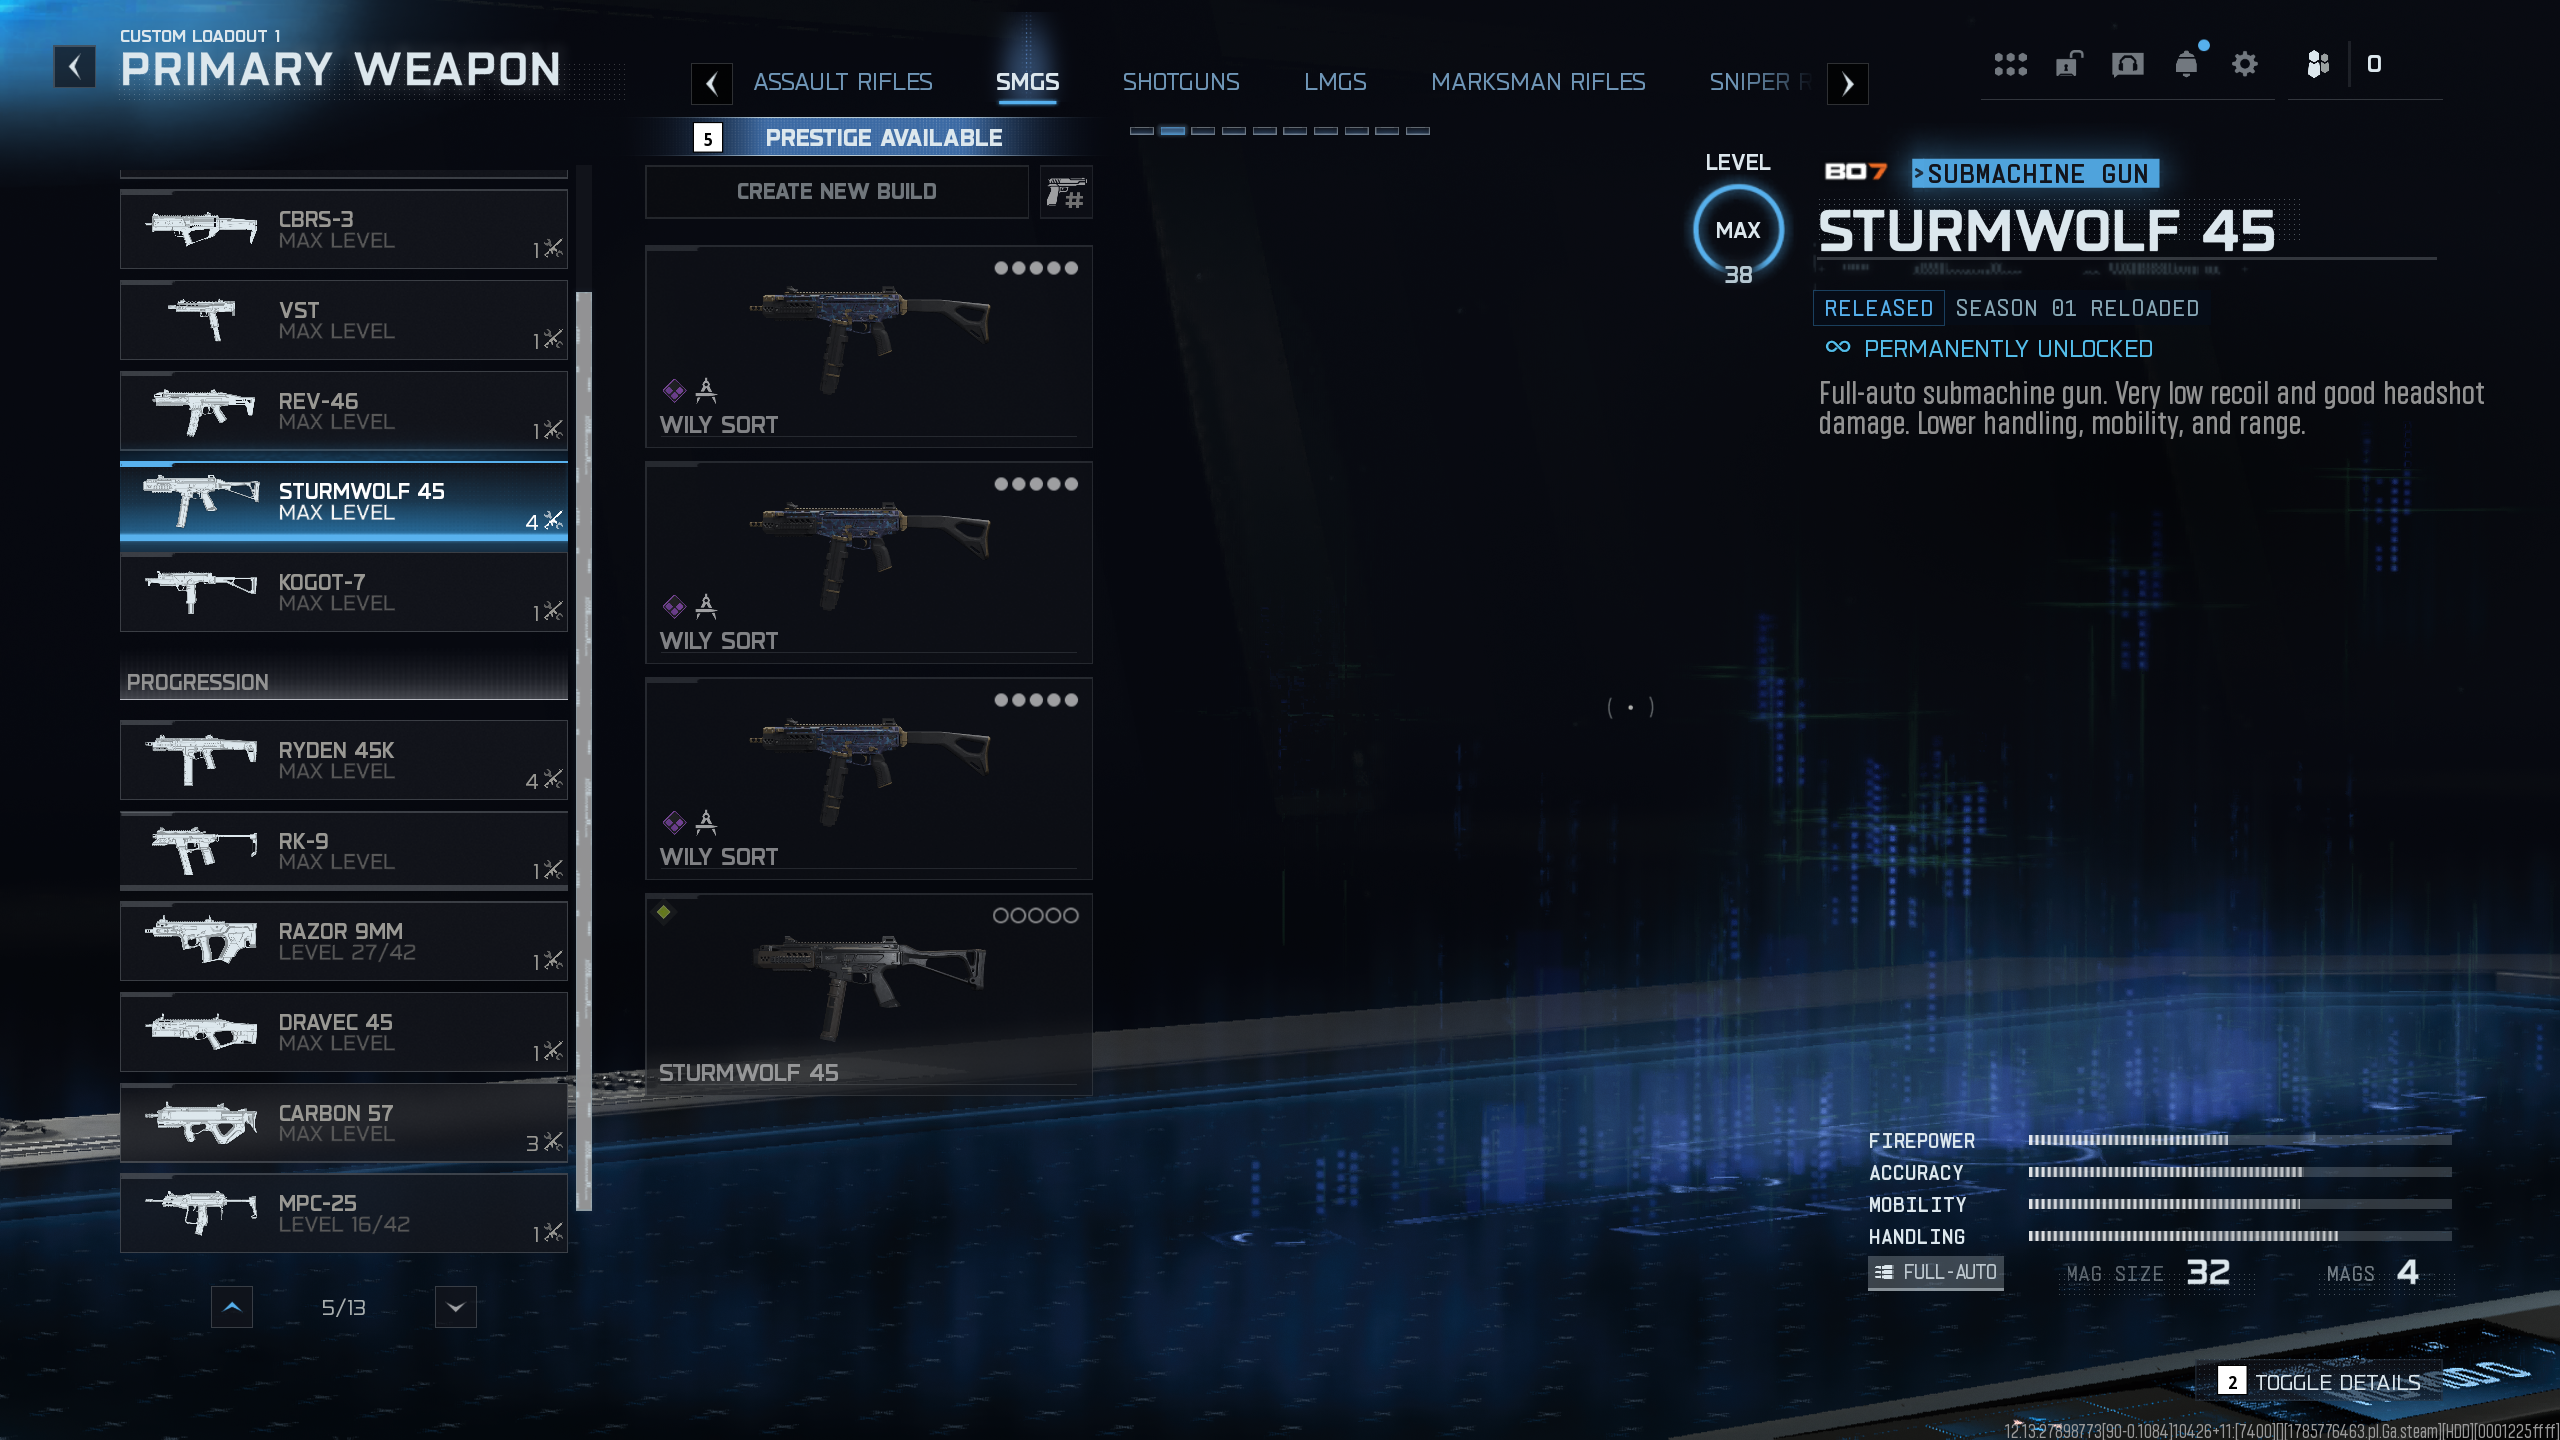Click the Accuracy stat bar
The height and width of the screenshot is (1440, 2560).
[x=2240, y=1172]
